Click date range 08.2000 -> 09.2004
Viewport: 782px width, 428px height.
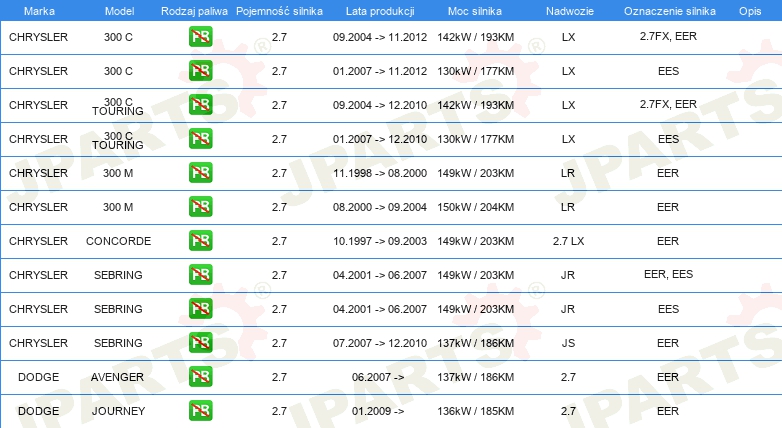380,207
